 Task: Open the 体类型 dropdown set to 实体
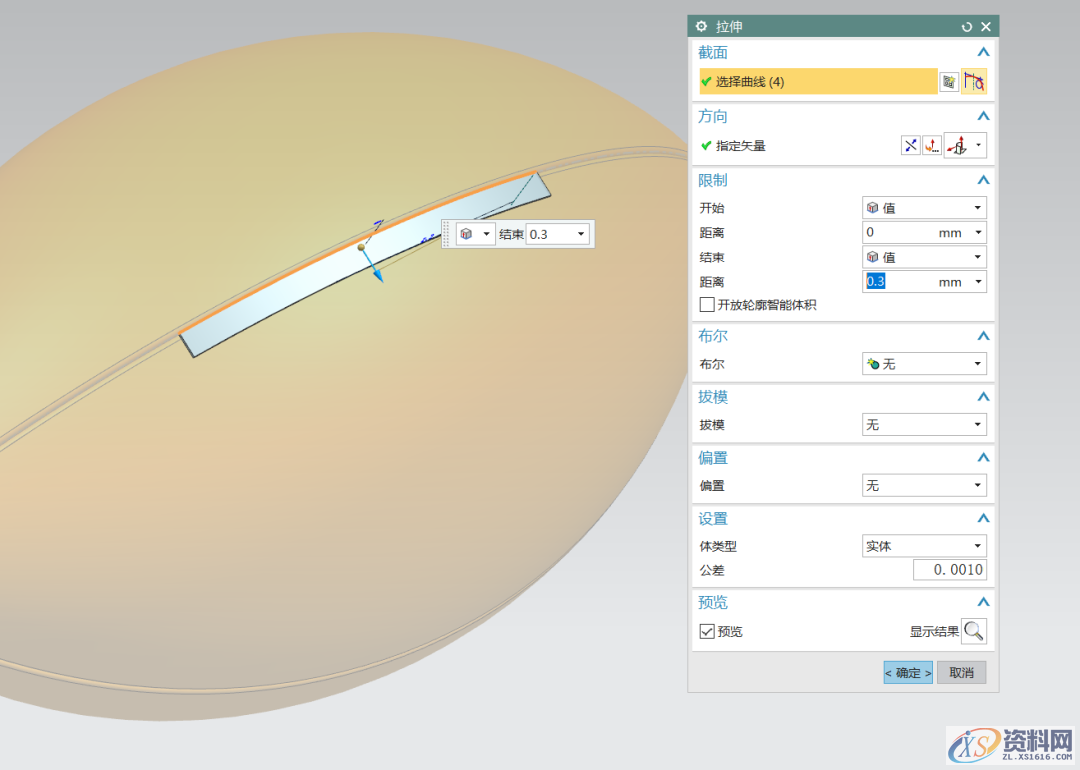point(924,546)
